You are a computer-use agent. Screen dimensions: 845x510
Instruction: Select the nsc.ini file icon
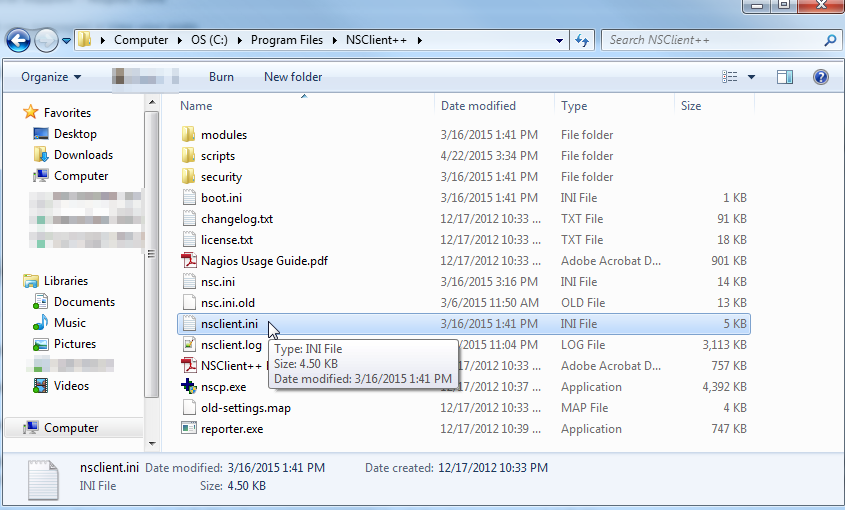(189, 281)
